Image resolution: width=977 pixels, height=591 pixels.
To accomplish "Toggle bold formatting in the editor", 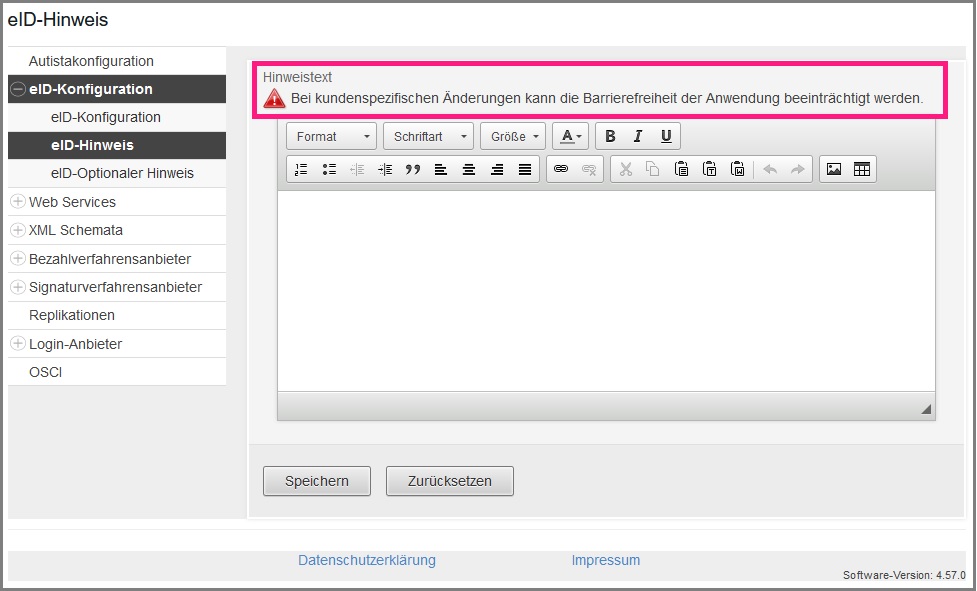I will (610, 137).
